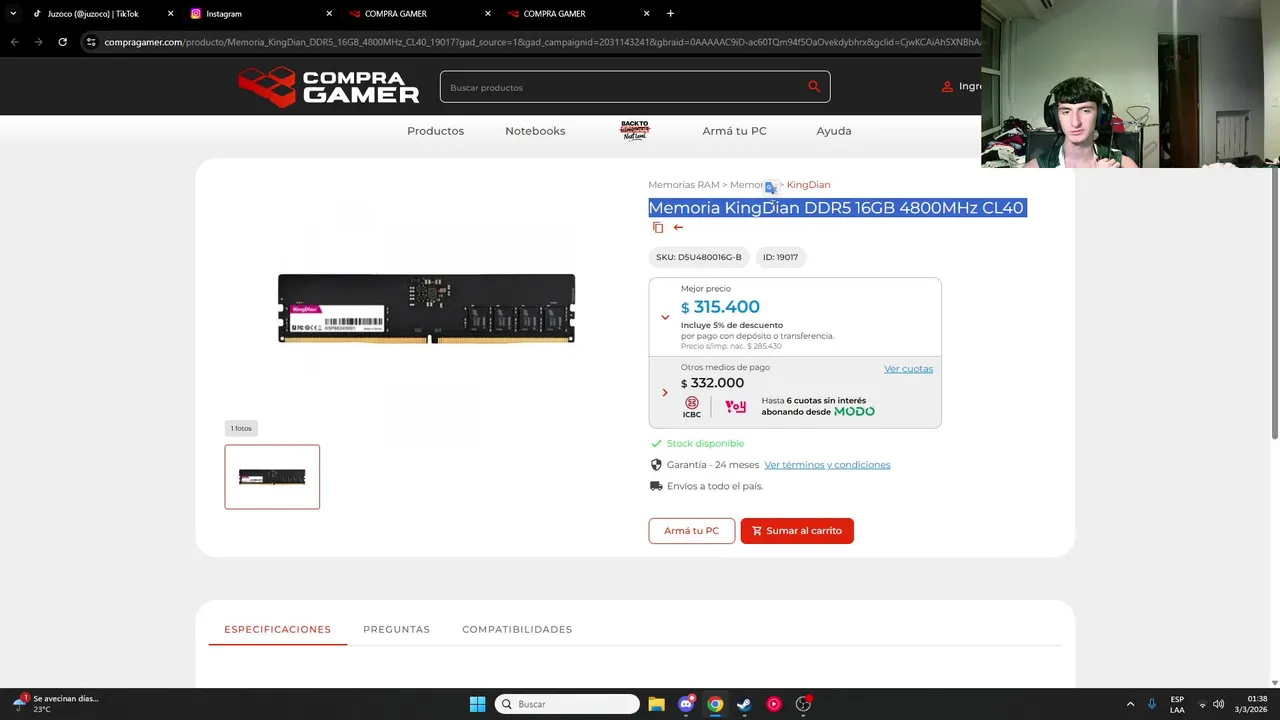Click the Memorias RAM breadcrumb link
The image size is (1280, 720).
coord(684,185)
